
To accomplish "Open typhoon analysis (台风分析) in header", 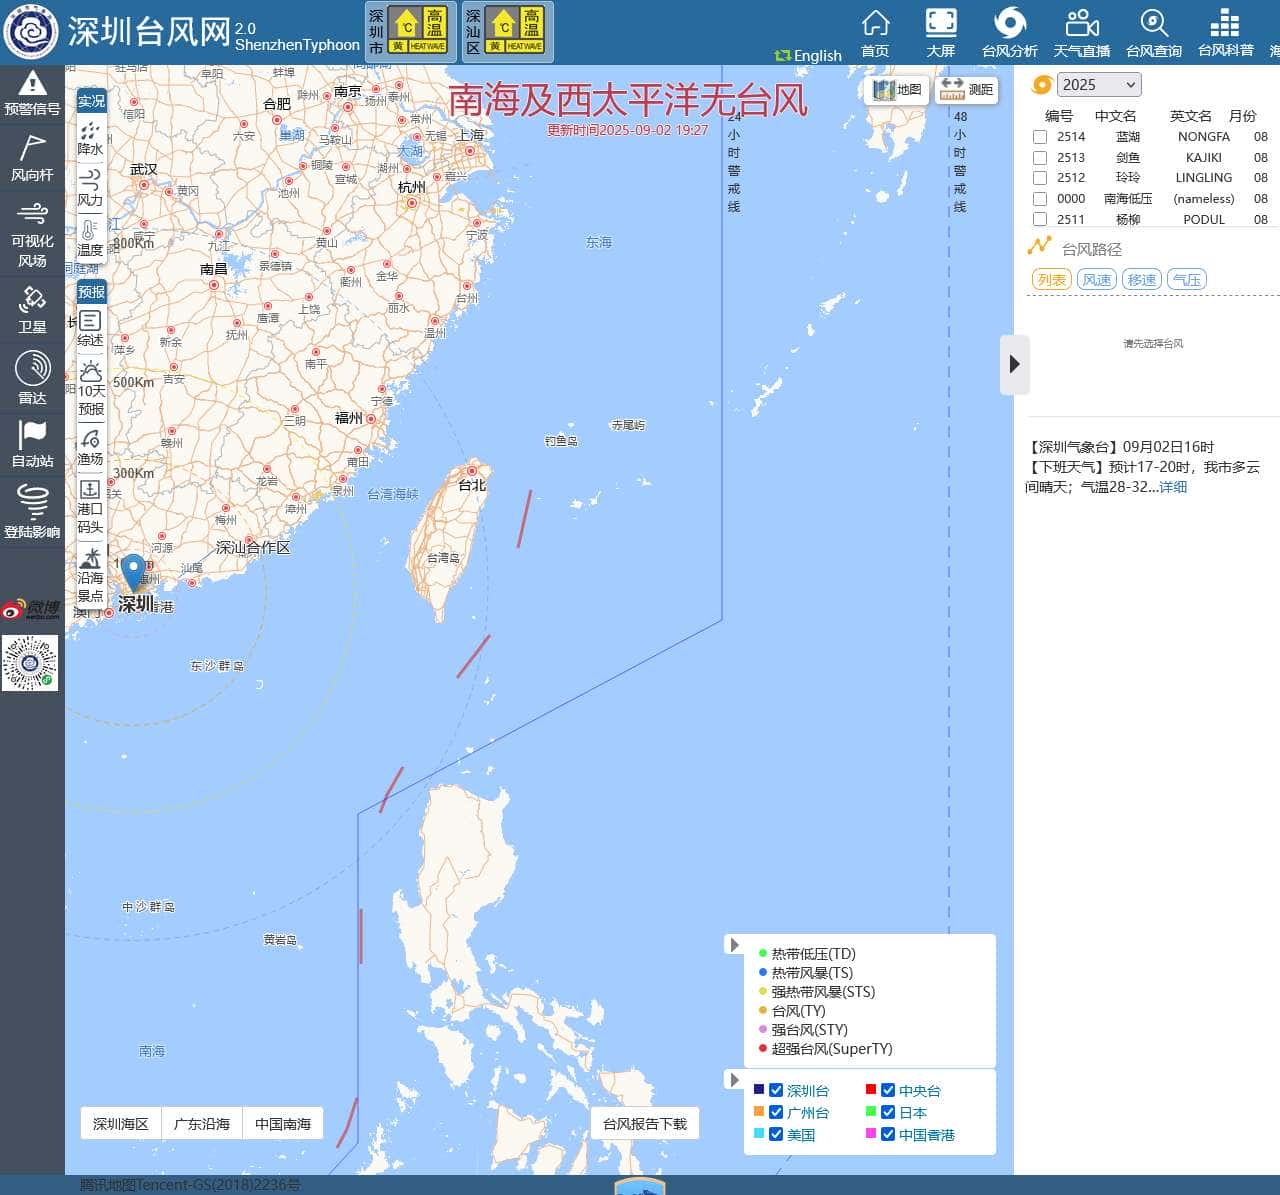I will pyautogui.click(x=1009, y=32).
